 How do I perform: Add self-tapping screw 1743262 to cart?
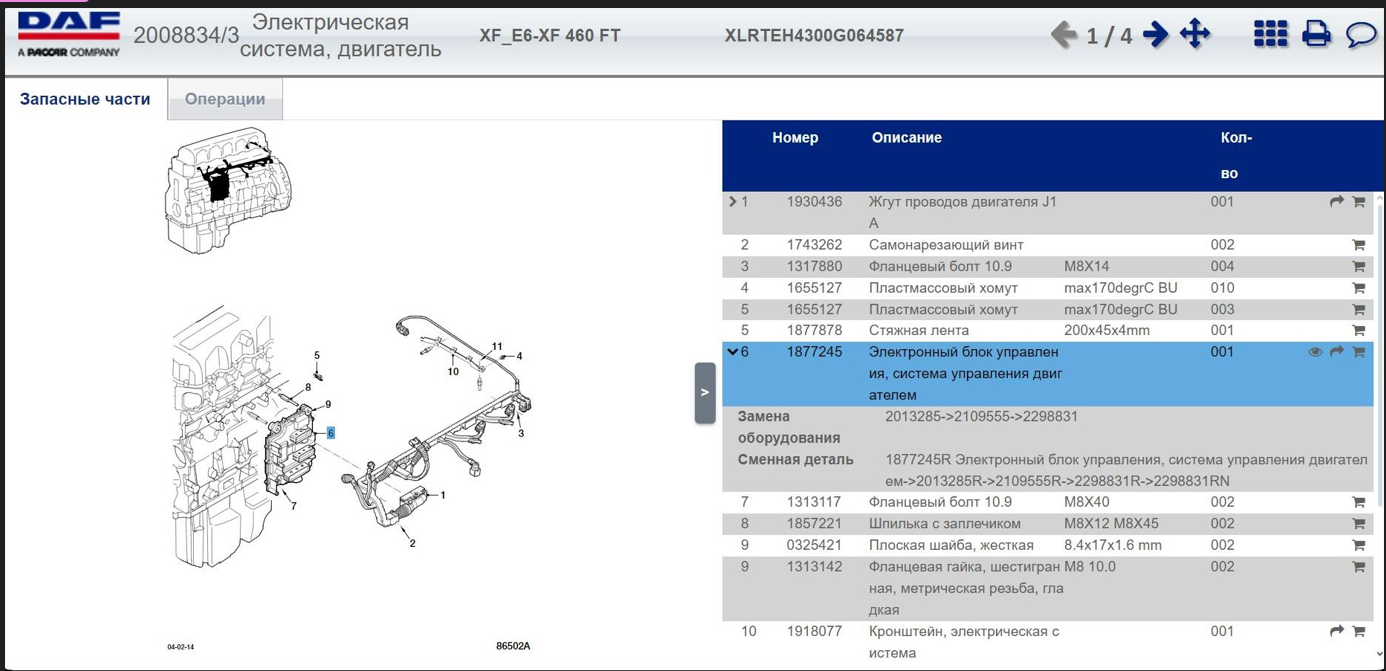[x=1358, y=245]
